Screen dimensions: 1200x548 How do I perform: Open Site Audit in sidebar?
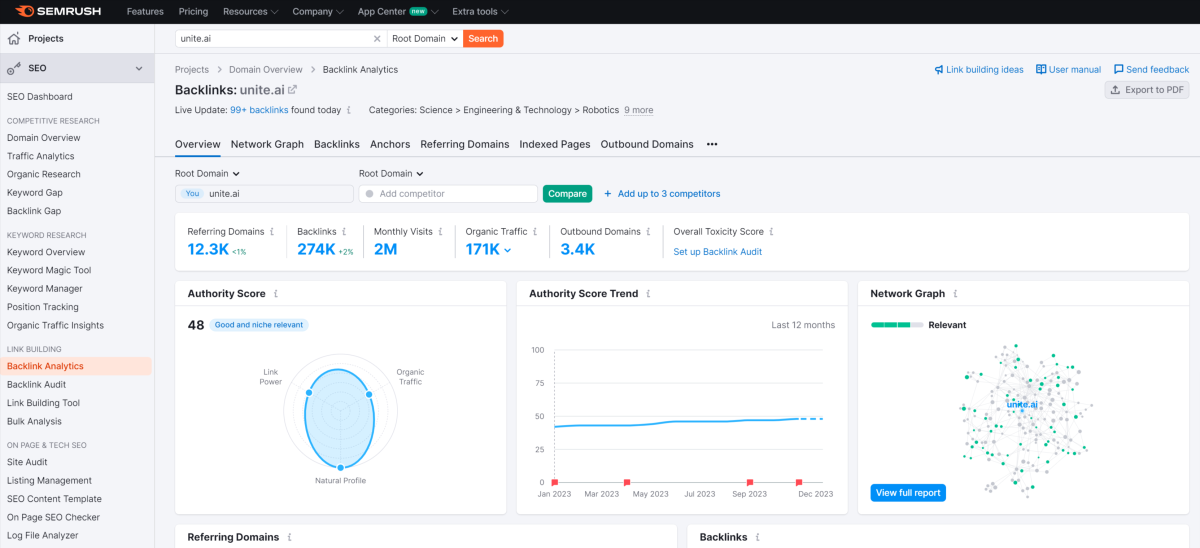(27, 462)
